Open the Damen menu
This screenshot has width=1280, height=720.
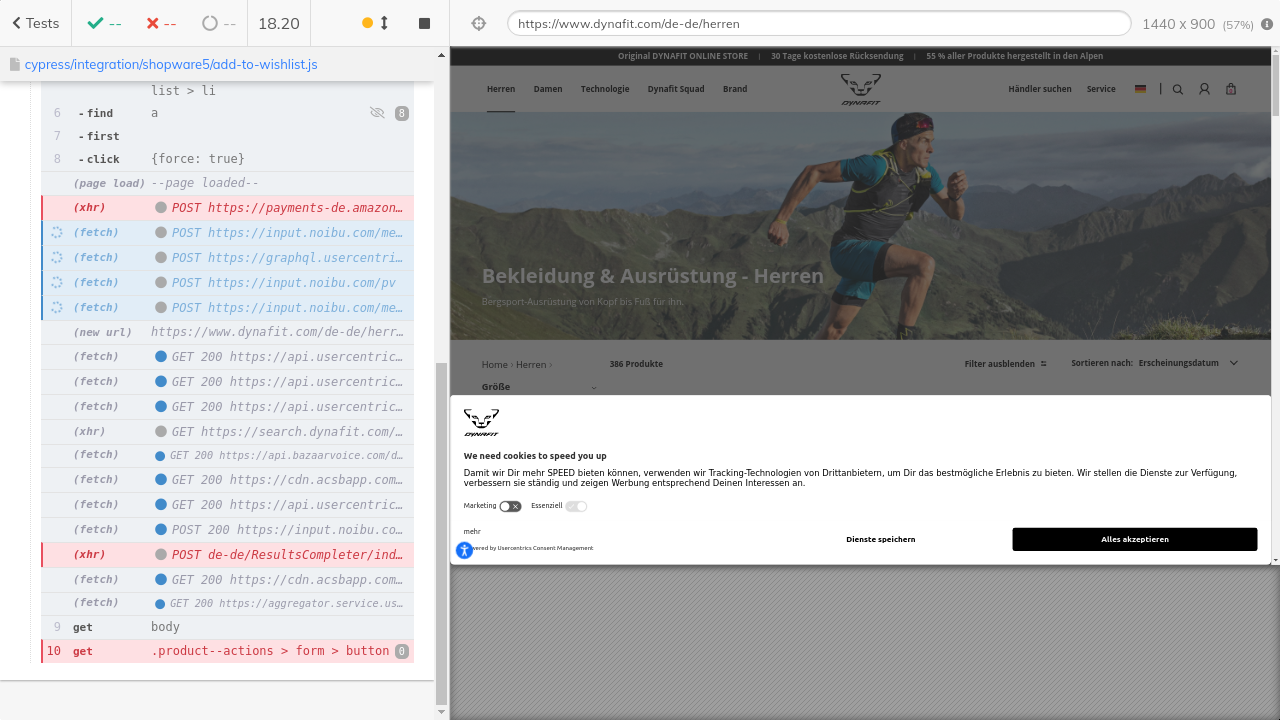[x=548, y=89]
